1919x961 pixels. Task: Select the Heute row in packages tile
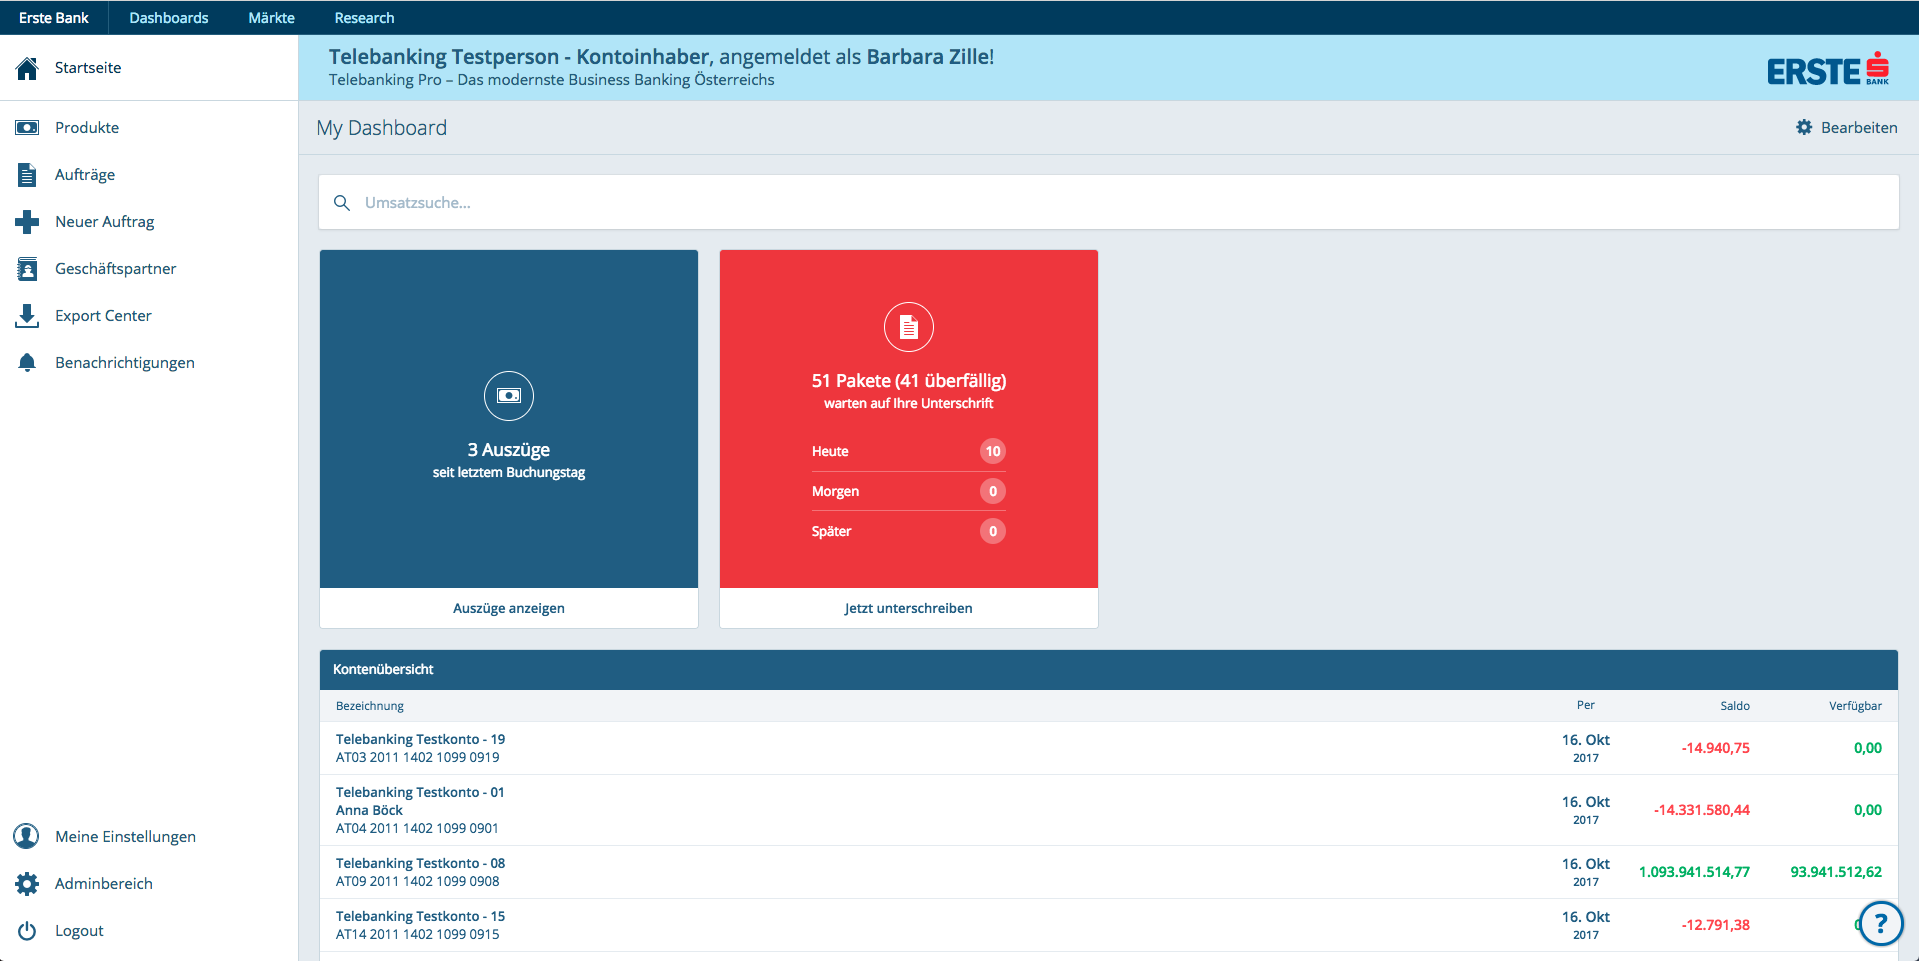[x=909, y=451]
